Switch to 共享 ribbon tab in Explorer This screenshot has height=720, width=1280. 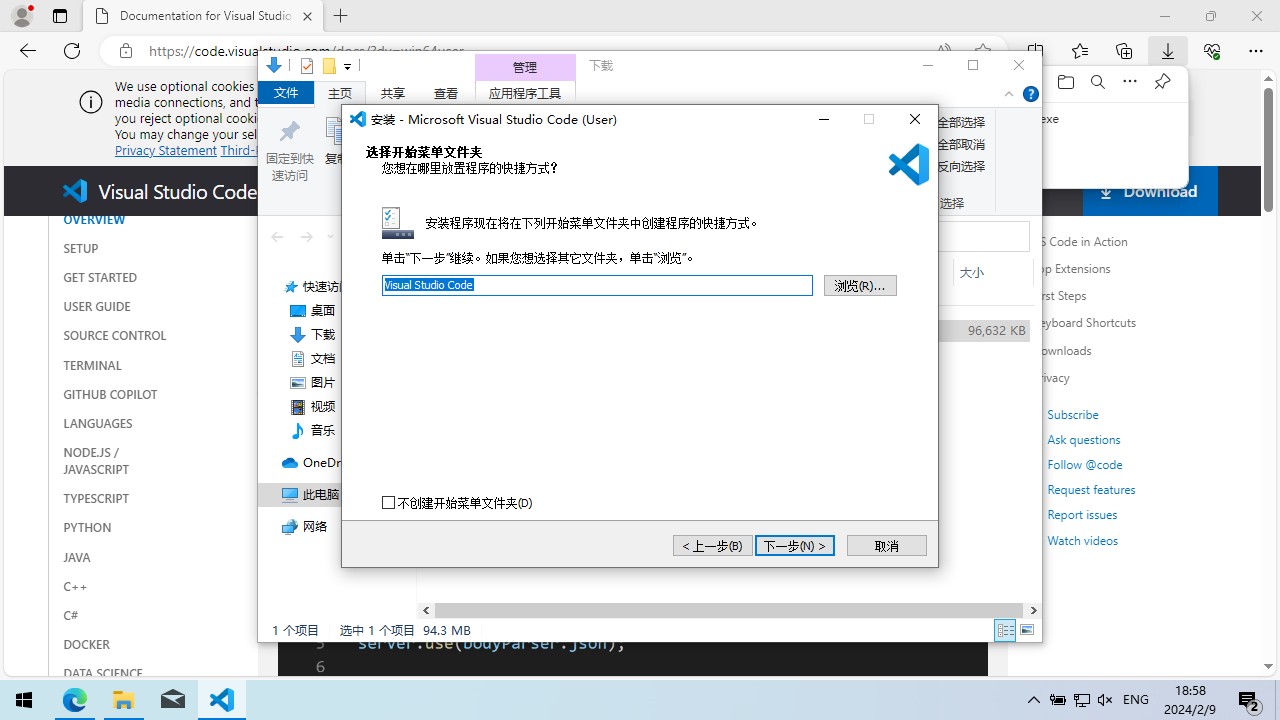coord(393,93)
